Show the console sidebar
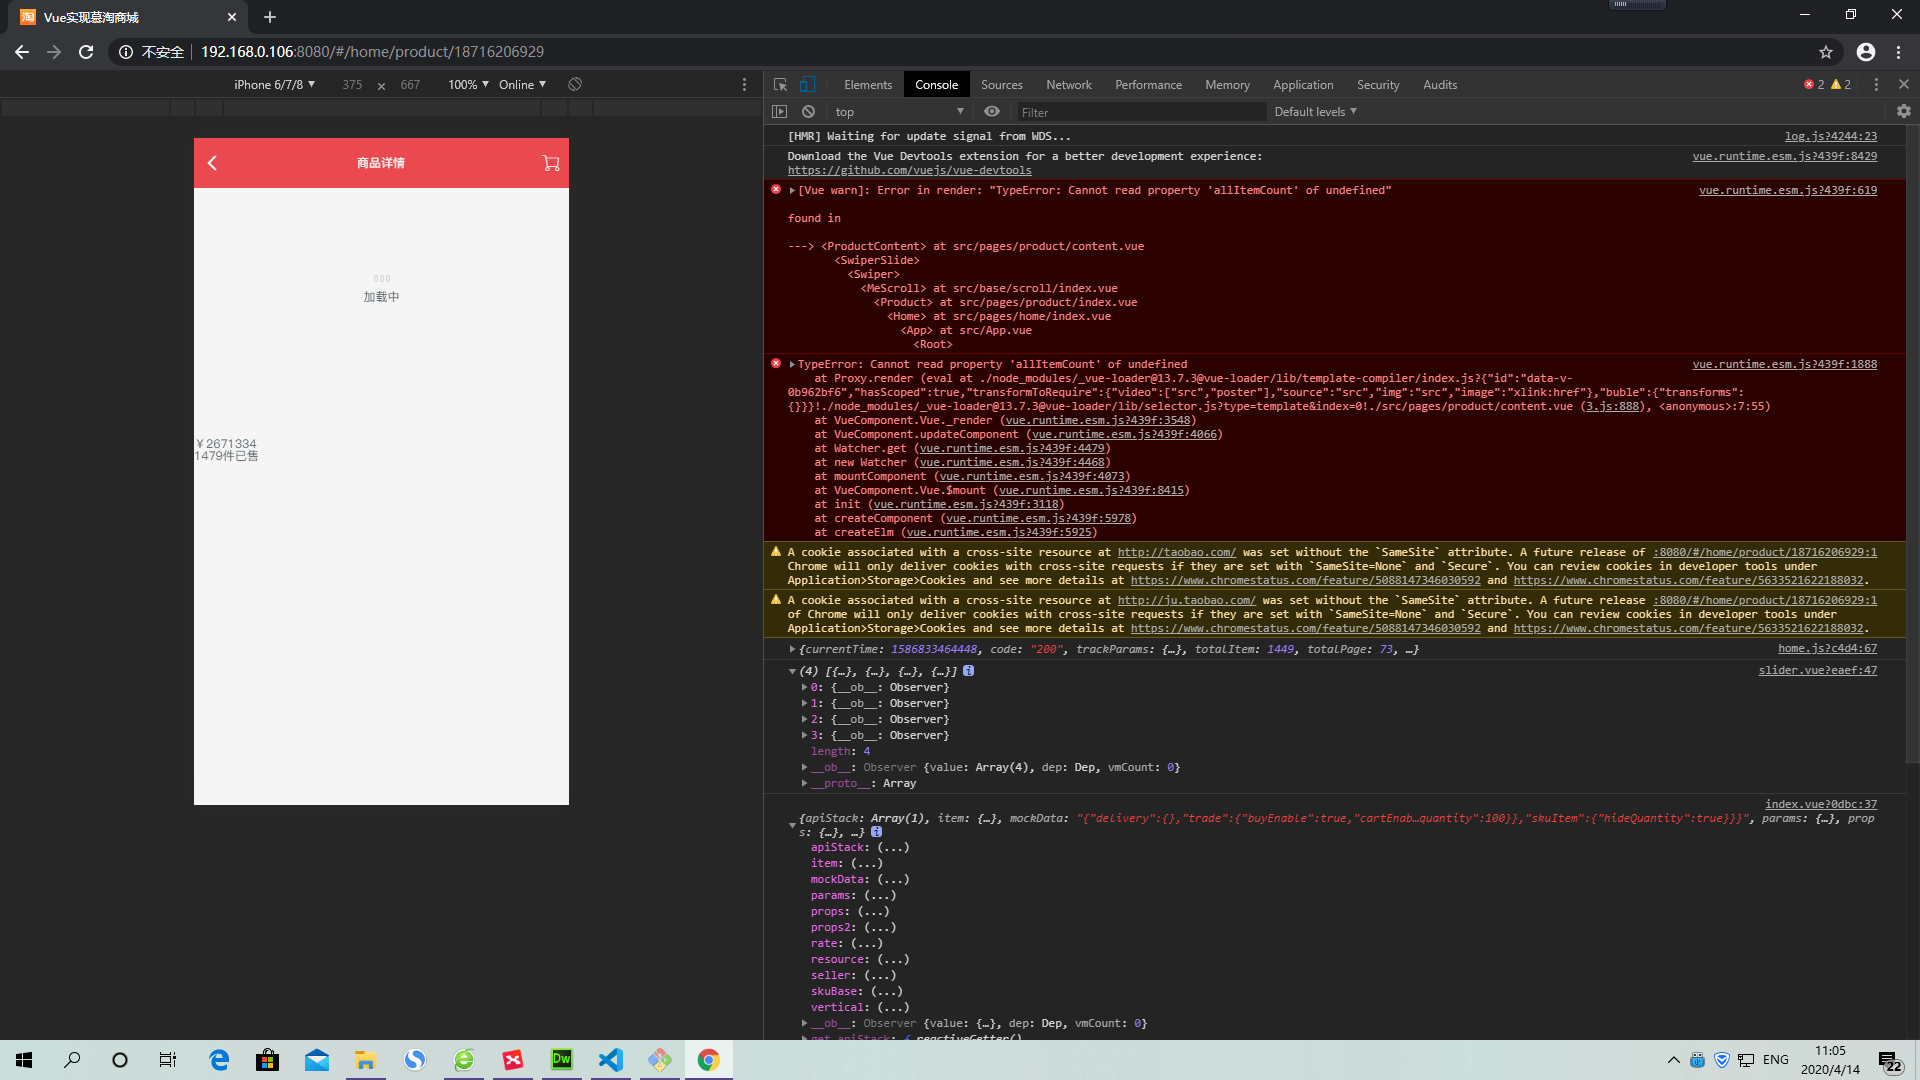The height and width of the screenshot is (1080, 1920). coord(780,112)
